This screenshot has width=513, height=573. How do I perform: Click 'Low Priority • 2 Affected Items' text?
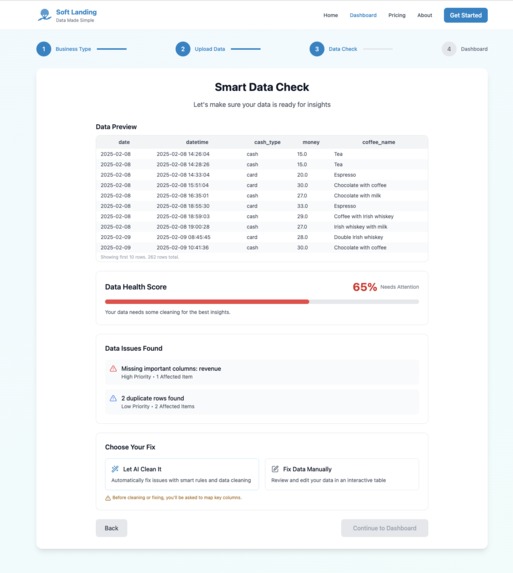click(158, 406)
